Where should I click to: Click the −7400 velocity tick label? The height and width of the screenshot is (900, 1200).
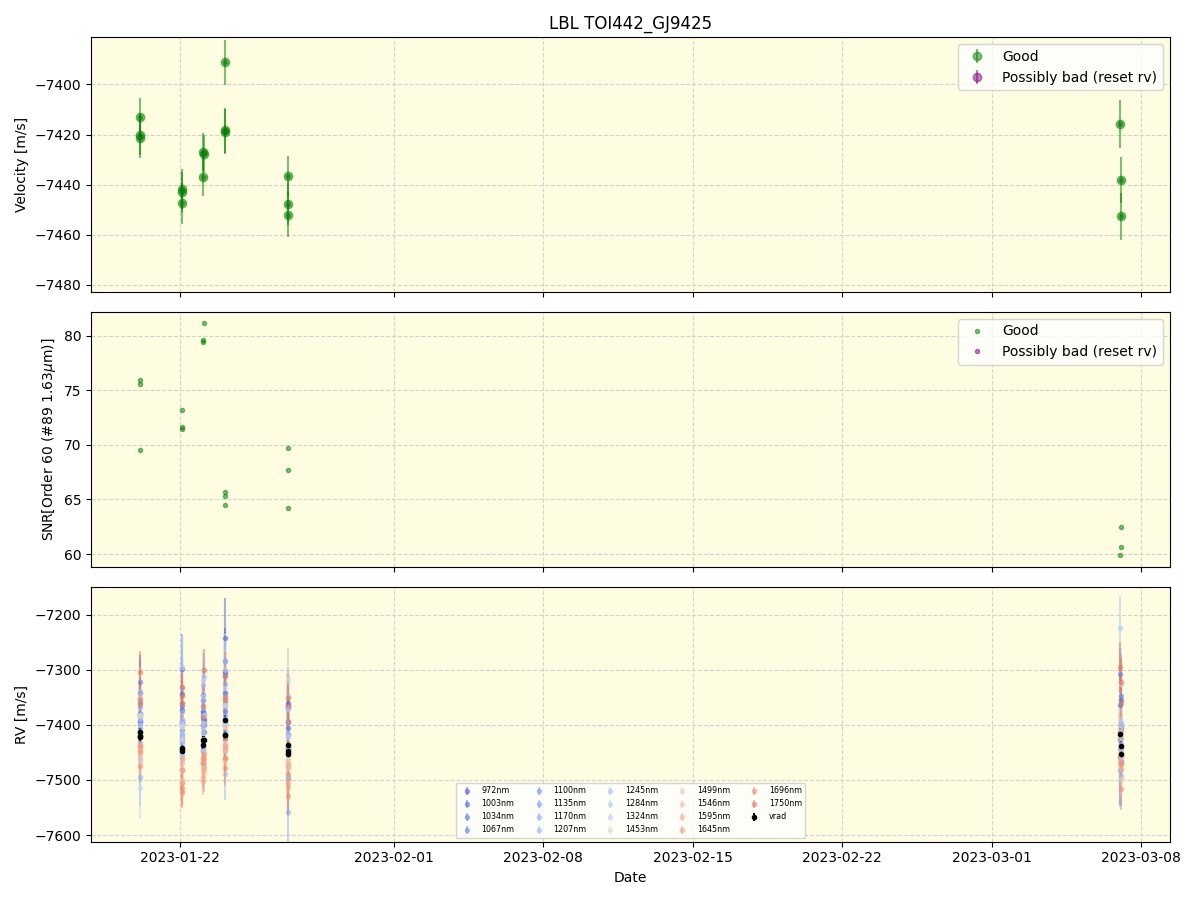pos(61,85)
